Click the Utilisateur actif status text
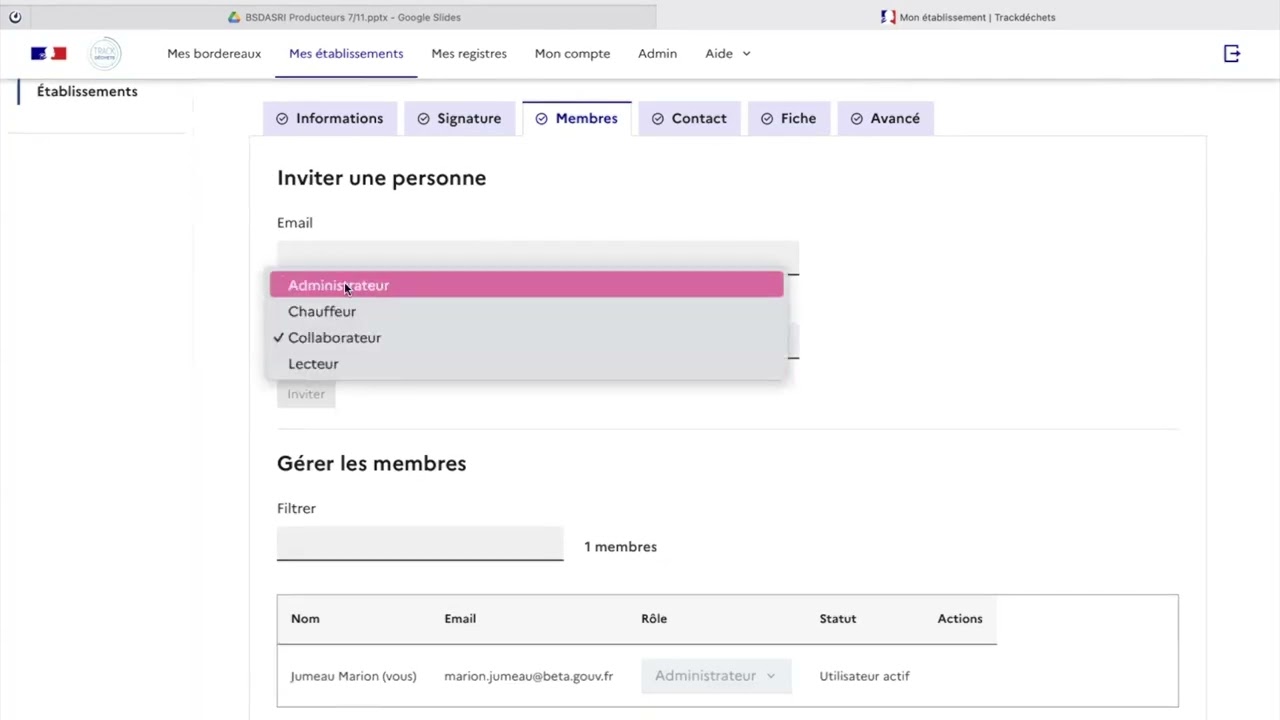Image resolution: width=1280 pixels, height=720 pixels. coord(864,676)
